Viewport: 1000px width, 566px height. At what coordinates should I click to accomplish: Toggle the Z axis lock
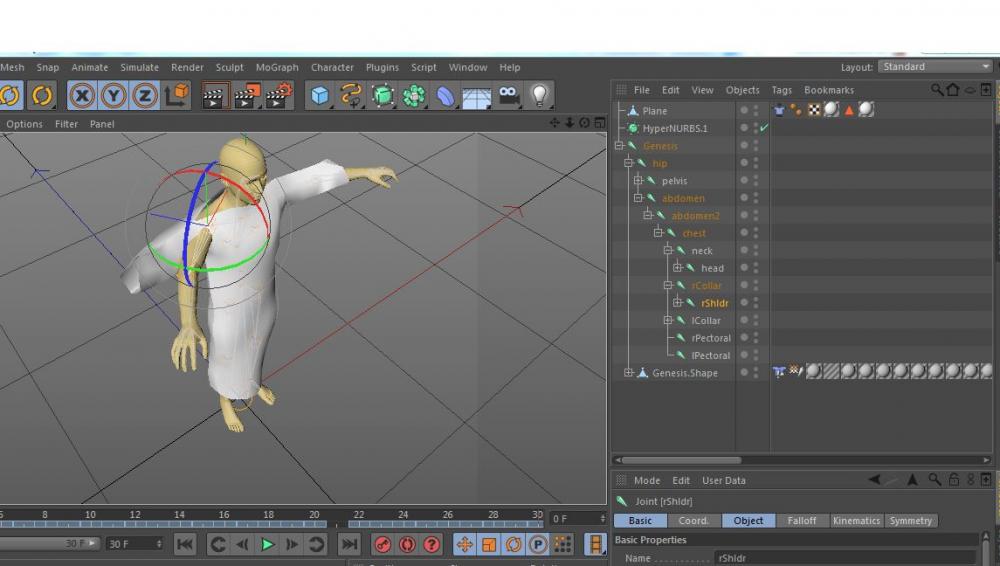(x=145, y=96)
